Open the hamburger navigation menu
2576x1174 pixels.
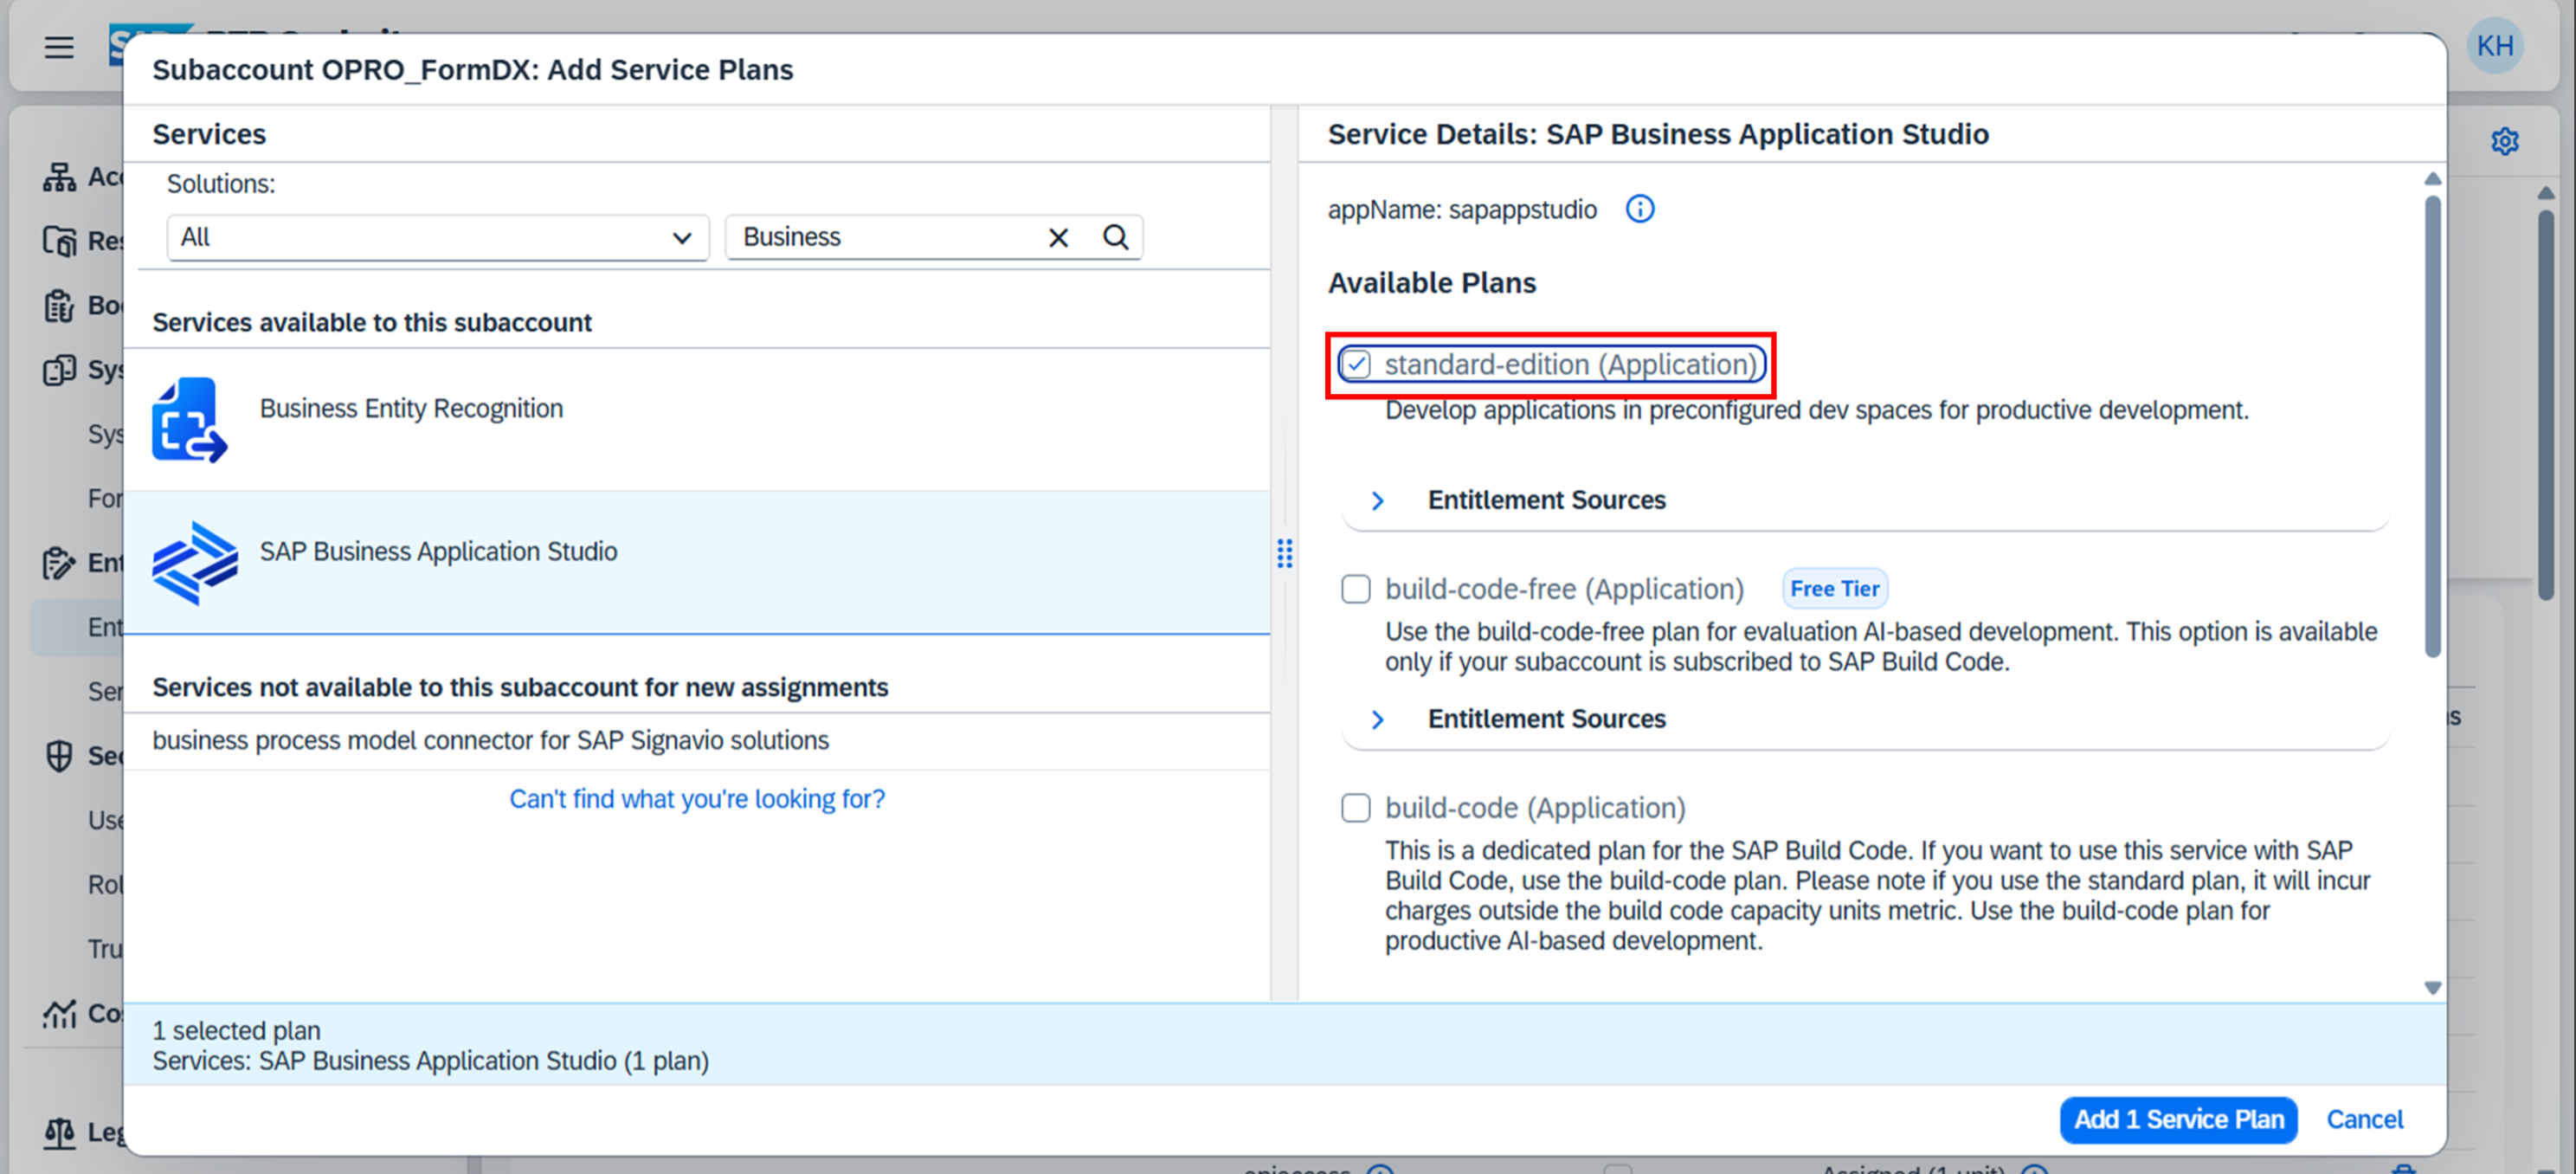tap(59, 47)
